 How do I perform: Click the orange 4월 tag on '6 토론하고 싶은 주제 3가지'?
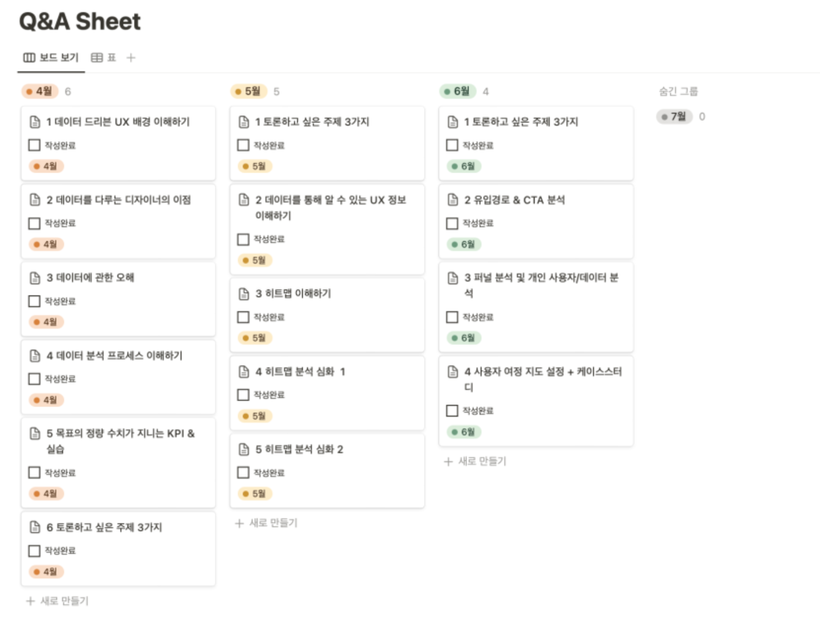tap(47, 572)
